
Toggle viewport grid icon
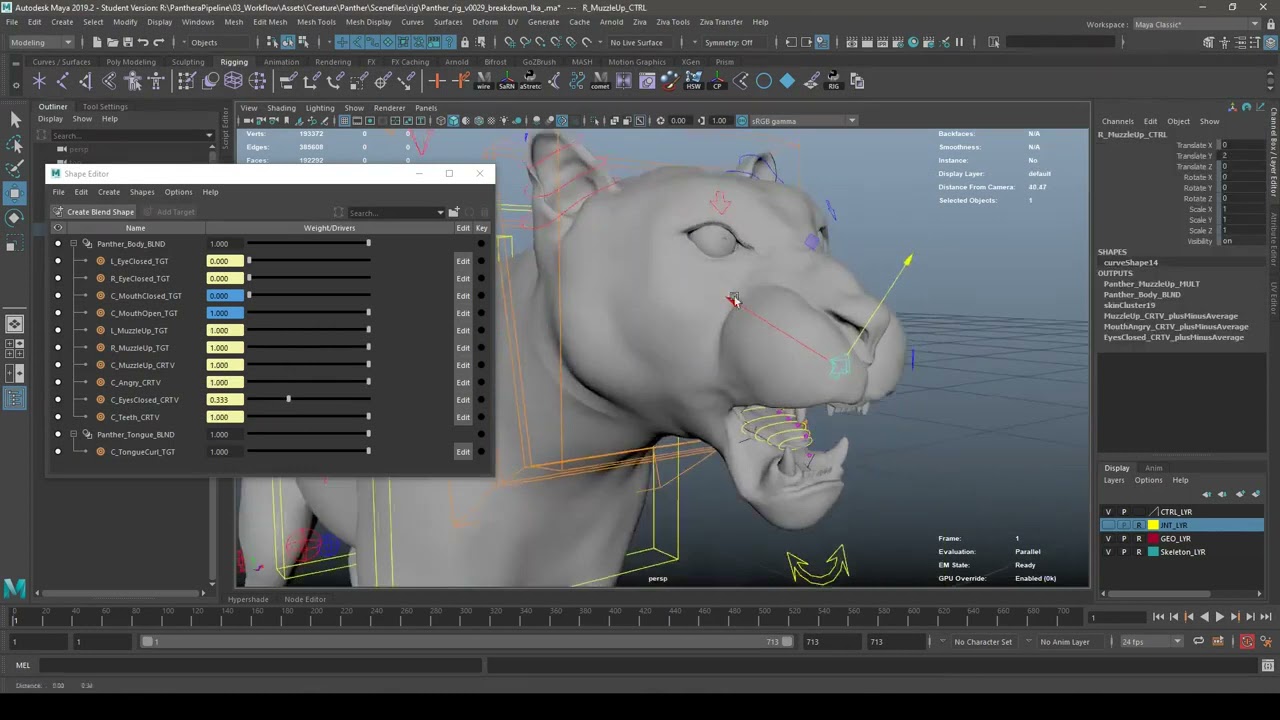pos(344,121)
